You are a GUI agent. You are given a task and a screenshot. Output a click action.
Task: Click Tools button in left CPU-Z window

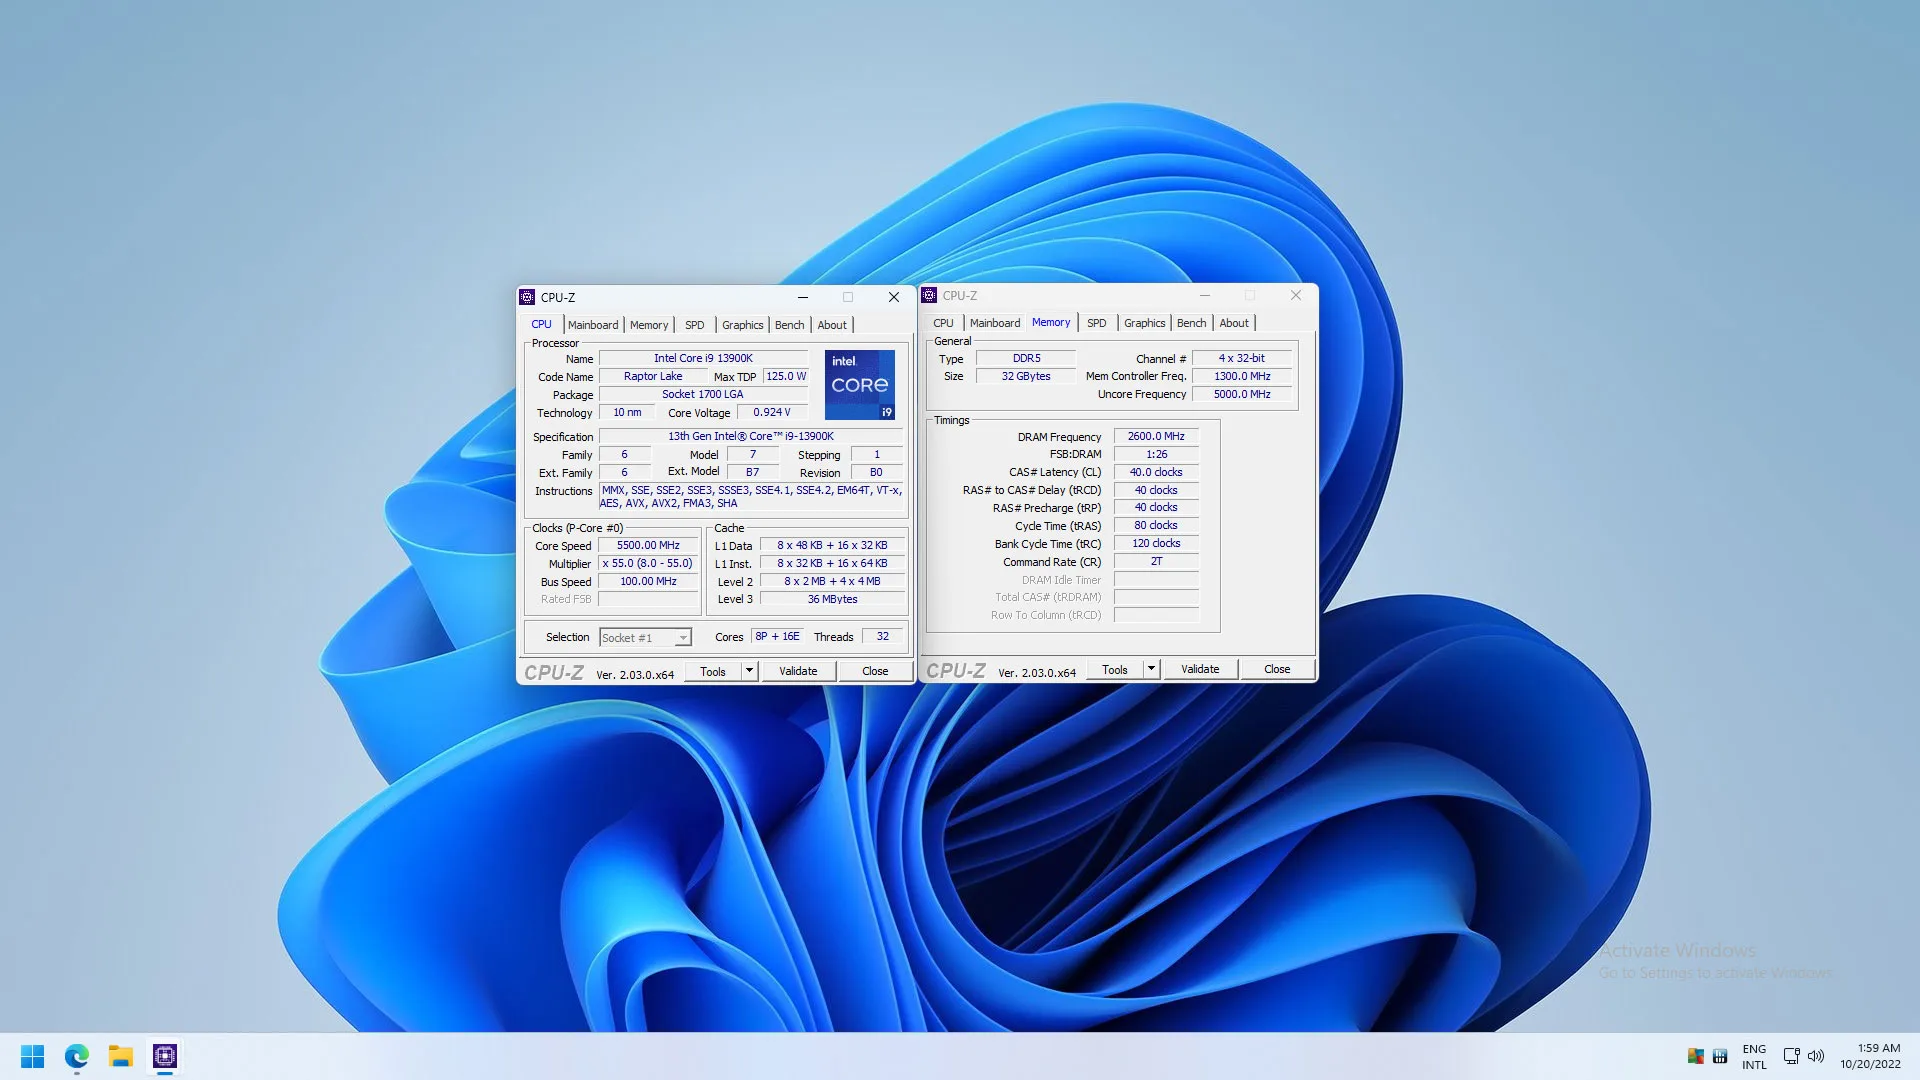coord(713,672)
